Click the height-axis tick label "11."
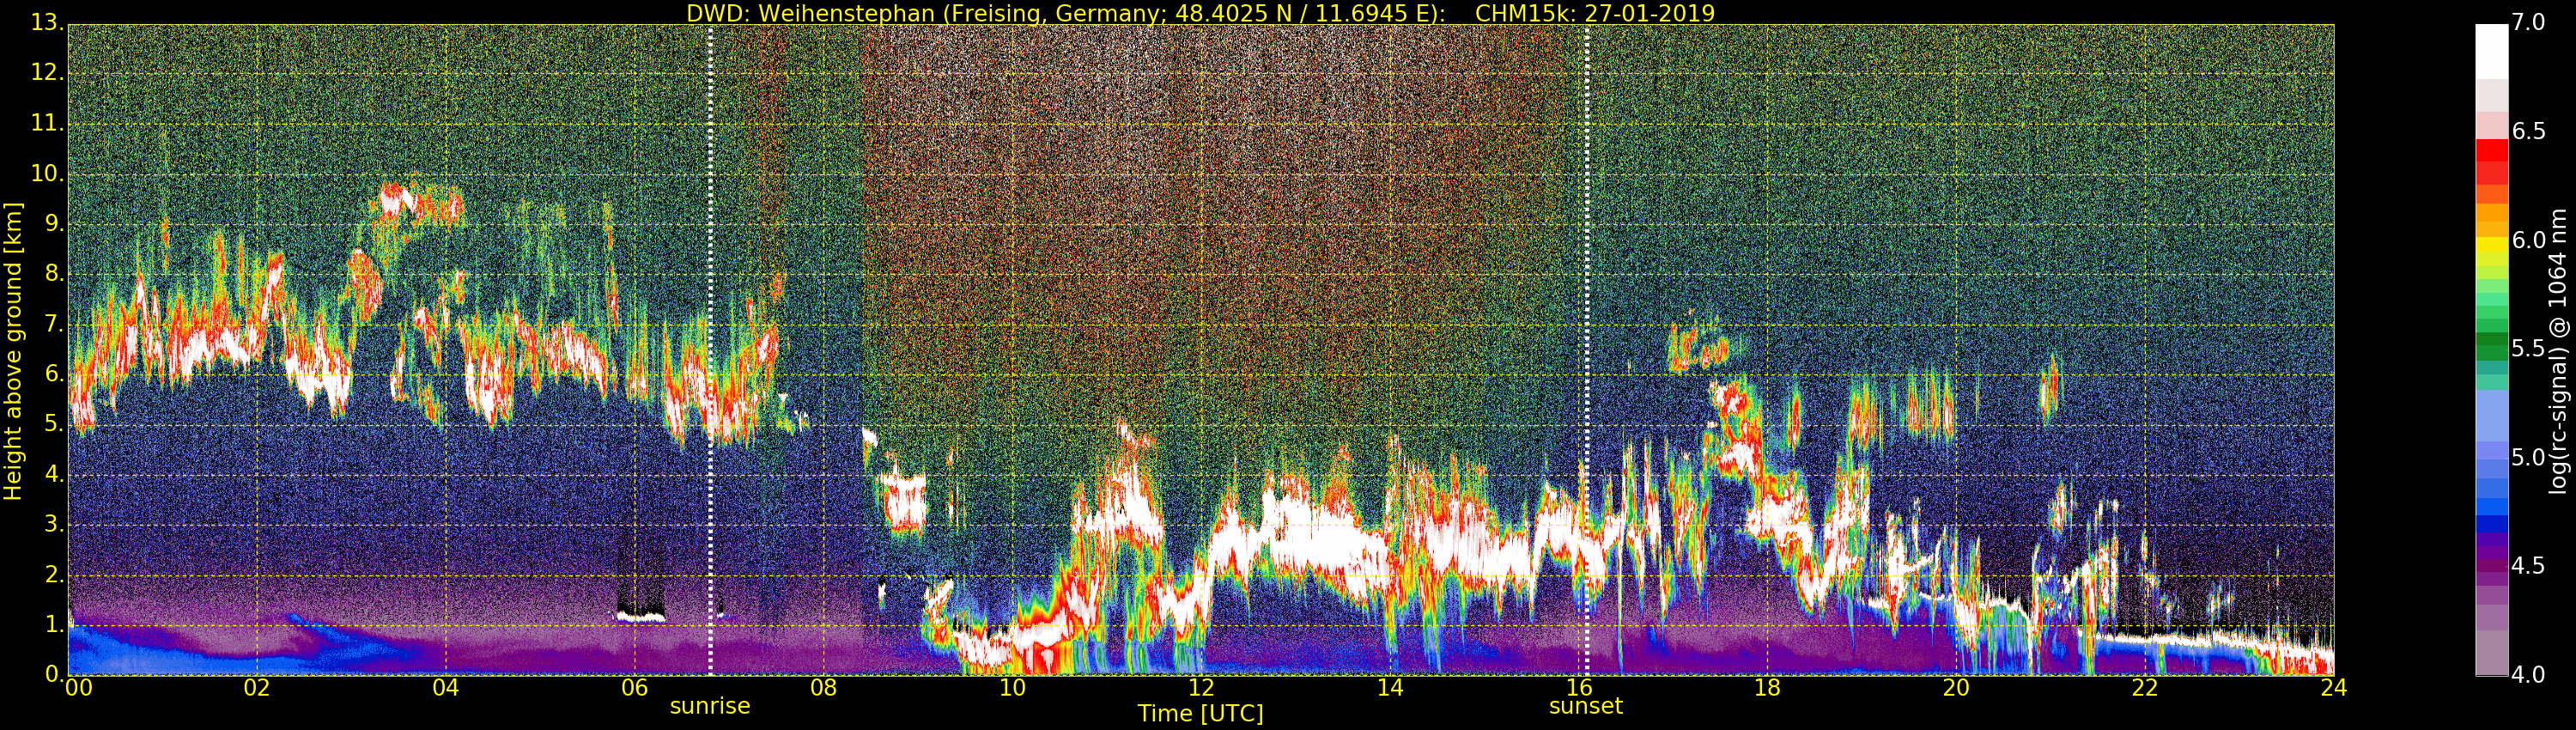This screenshot has width=2576, height=730. click(48, 123)
